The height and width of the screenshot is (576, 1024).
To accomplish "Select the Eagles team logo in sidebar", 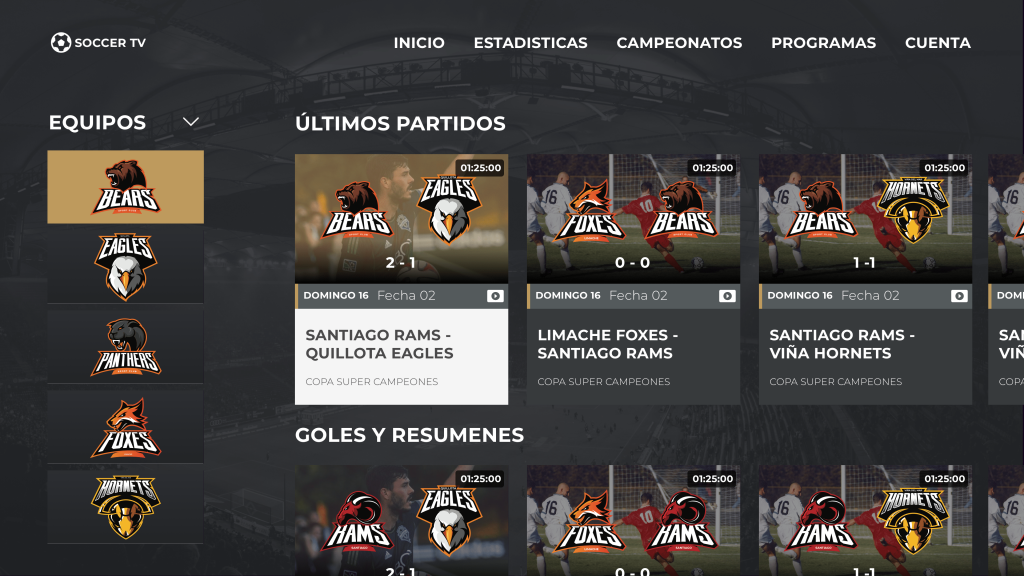I will click(125, 267).
